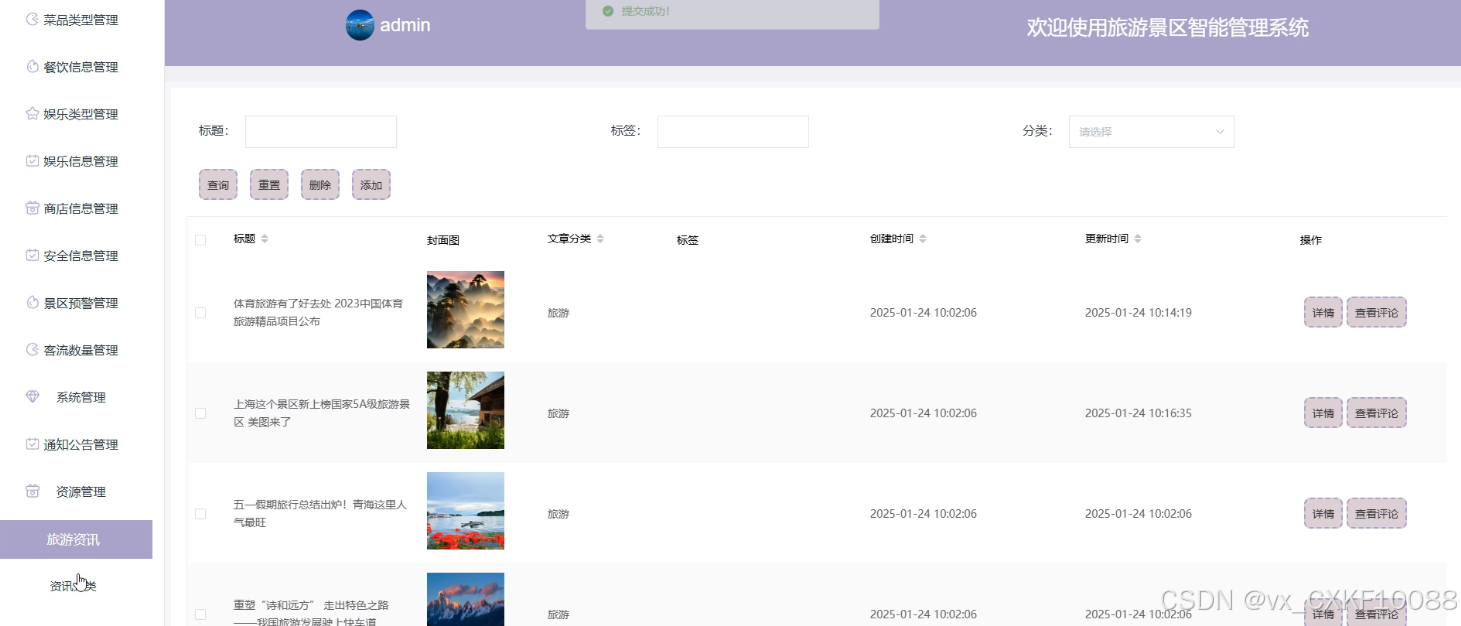Open the misty mountain cover thumbnail
Screen dimensions: 1461x626
point(466,310)
